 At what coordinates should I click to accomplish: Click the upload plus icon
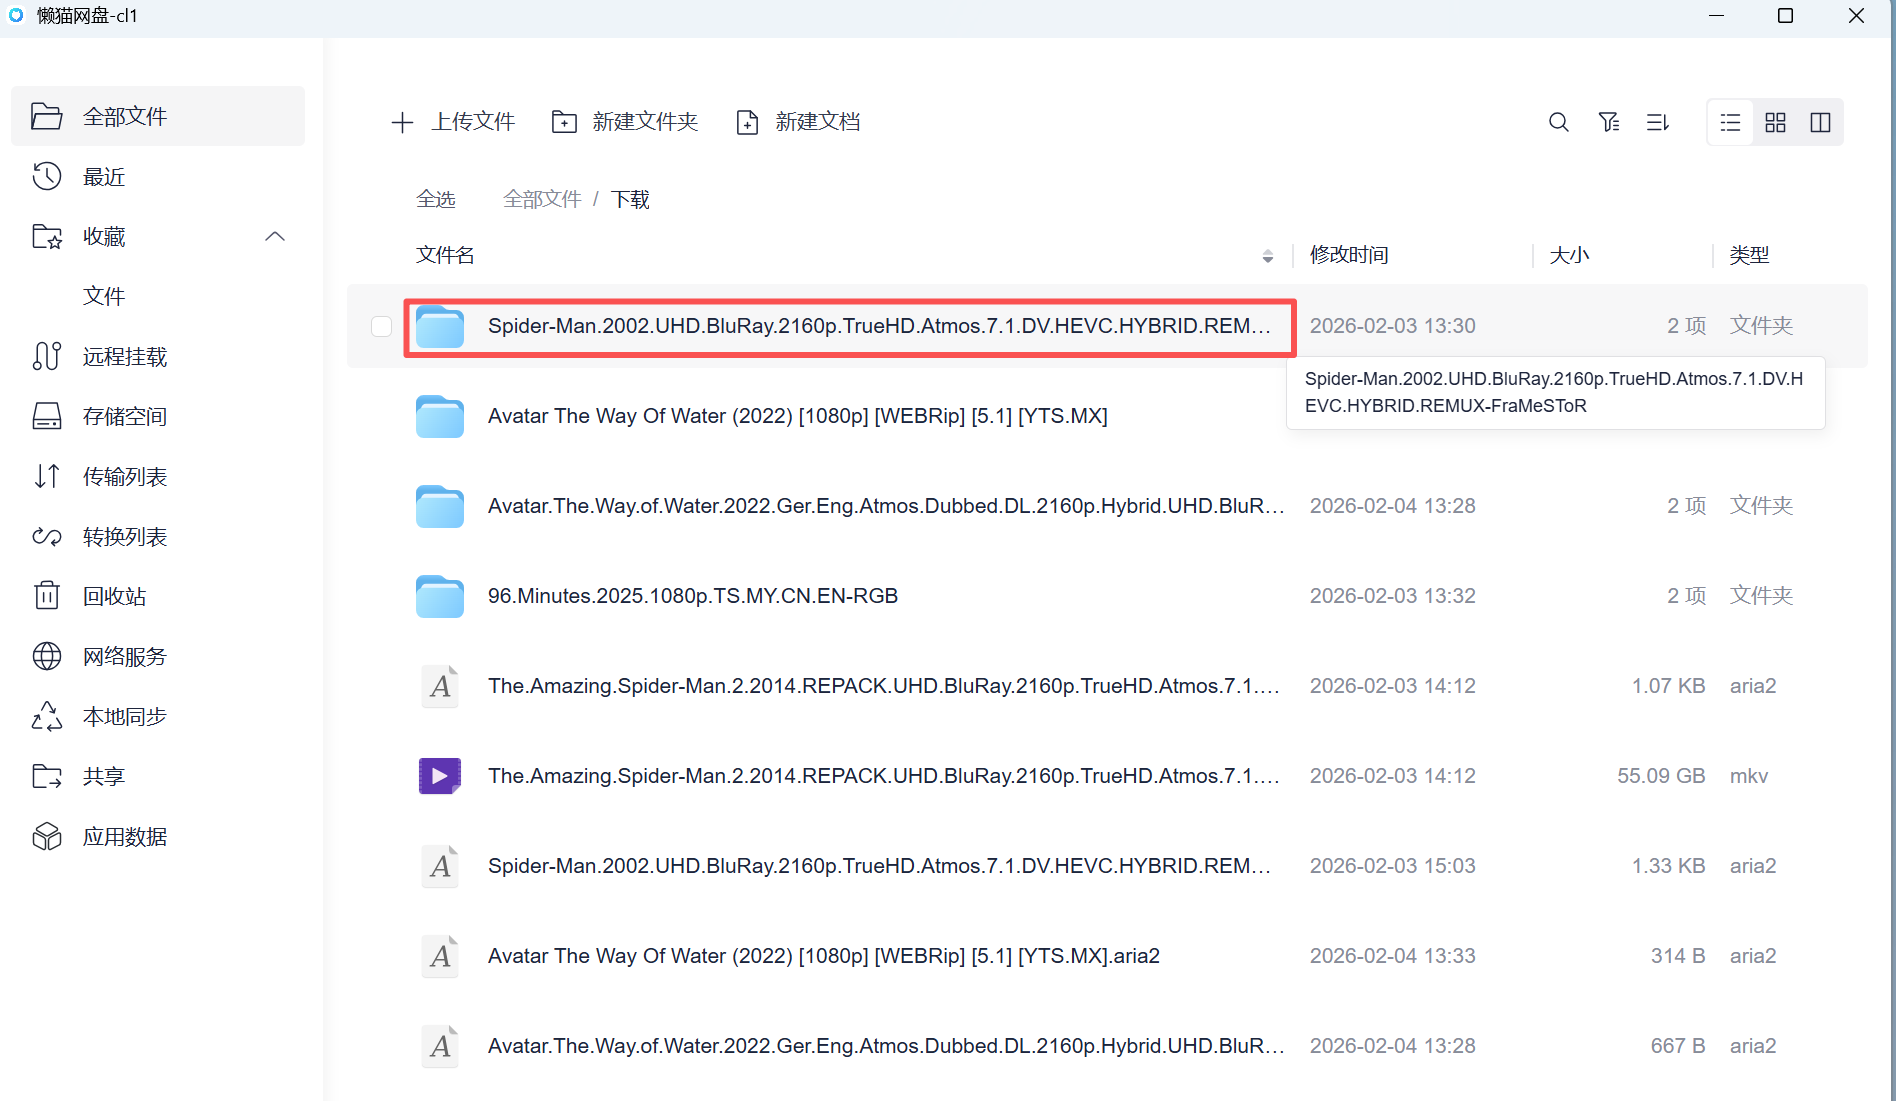point(402,122)
